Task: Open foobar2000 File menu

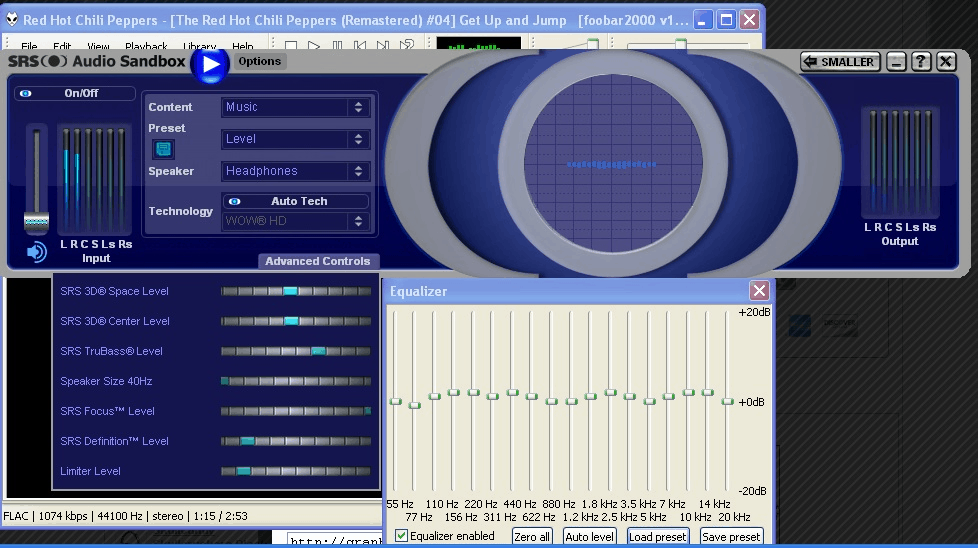Action: click(x=29, y=46)
